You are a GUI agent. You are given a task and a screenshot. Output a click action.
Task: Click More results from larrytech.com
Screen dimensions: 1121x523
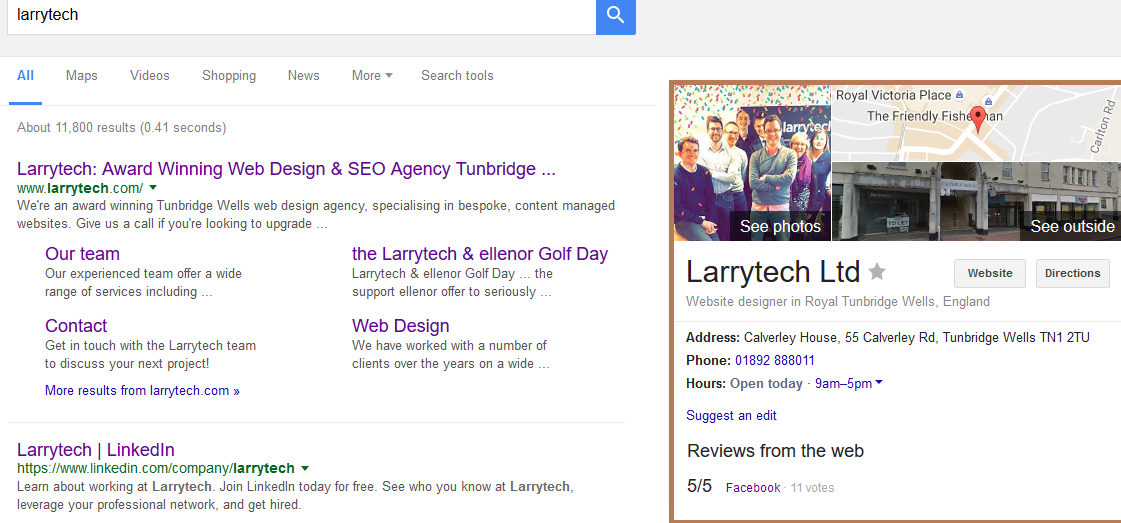tap(142, 391)
